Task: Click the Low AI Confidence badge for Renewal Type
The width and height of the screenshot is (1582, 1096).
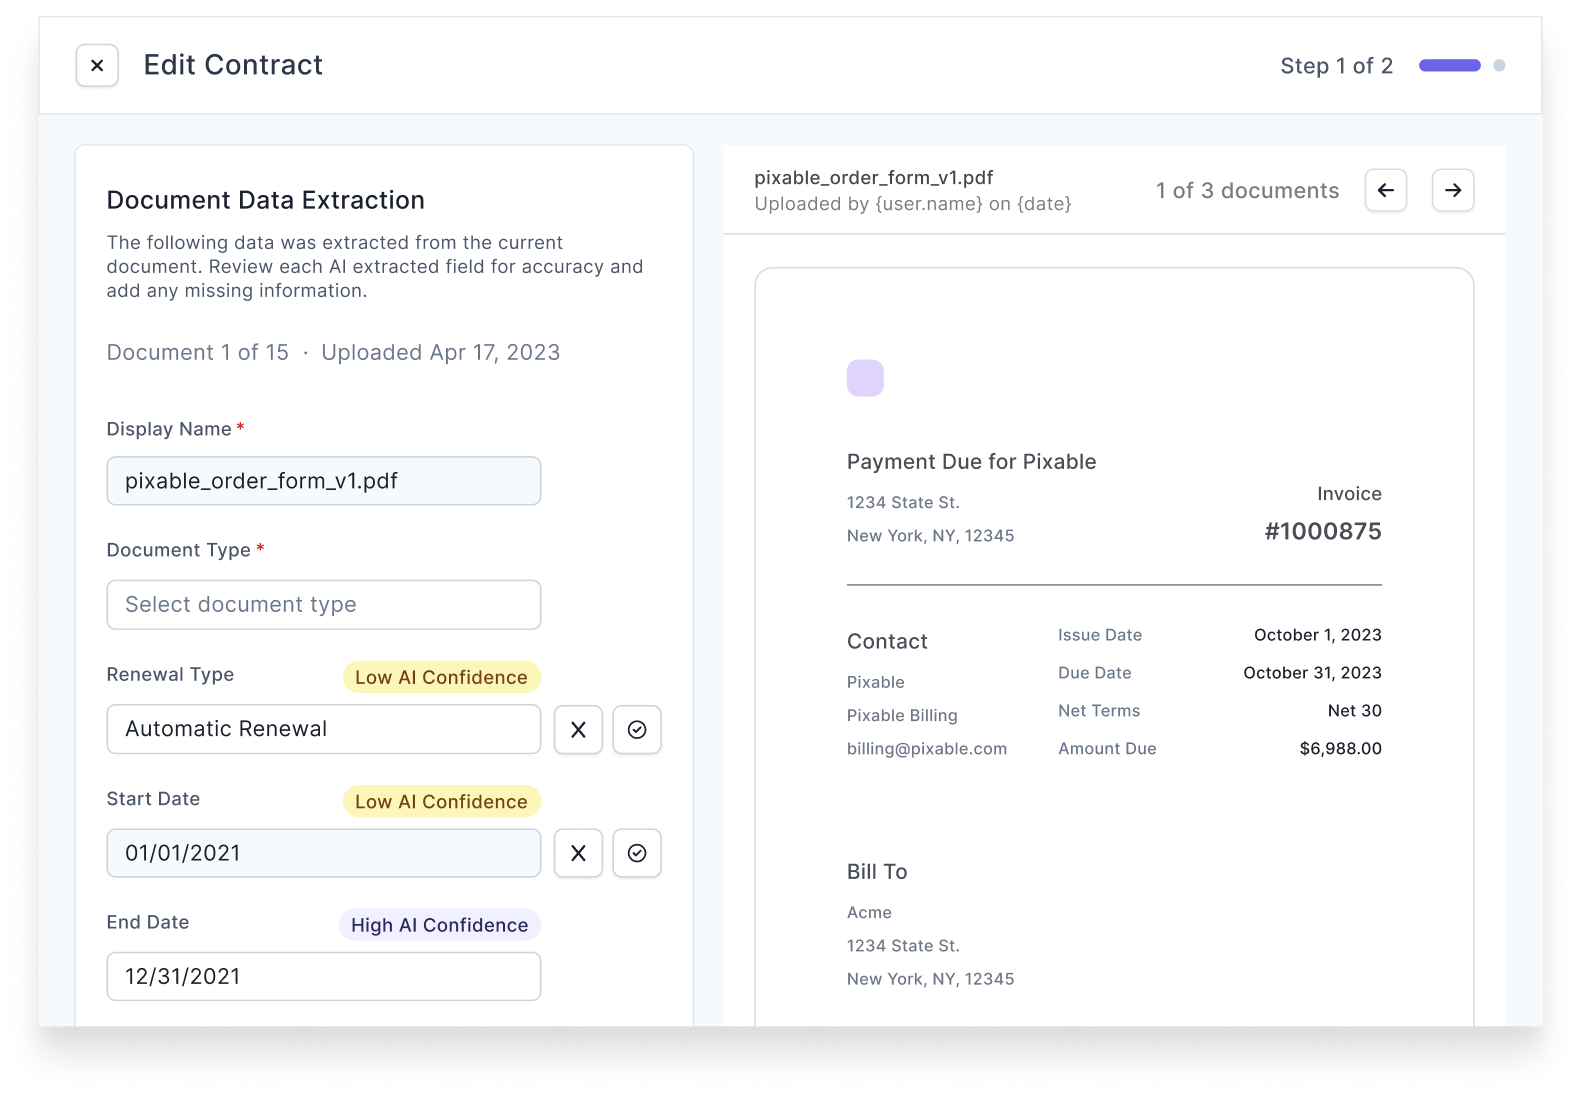Action: click(x=441, y=677)
